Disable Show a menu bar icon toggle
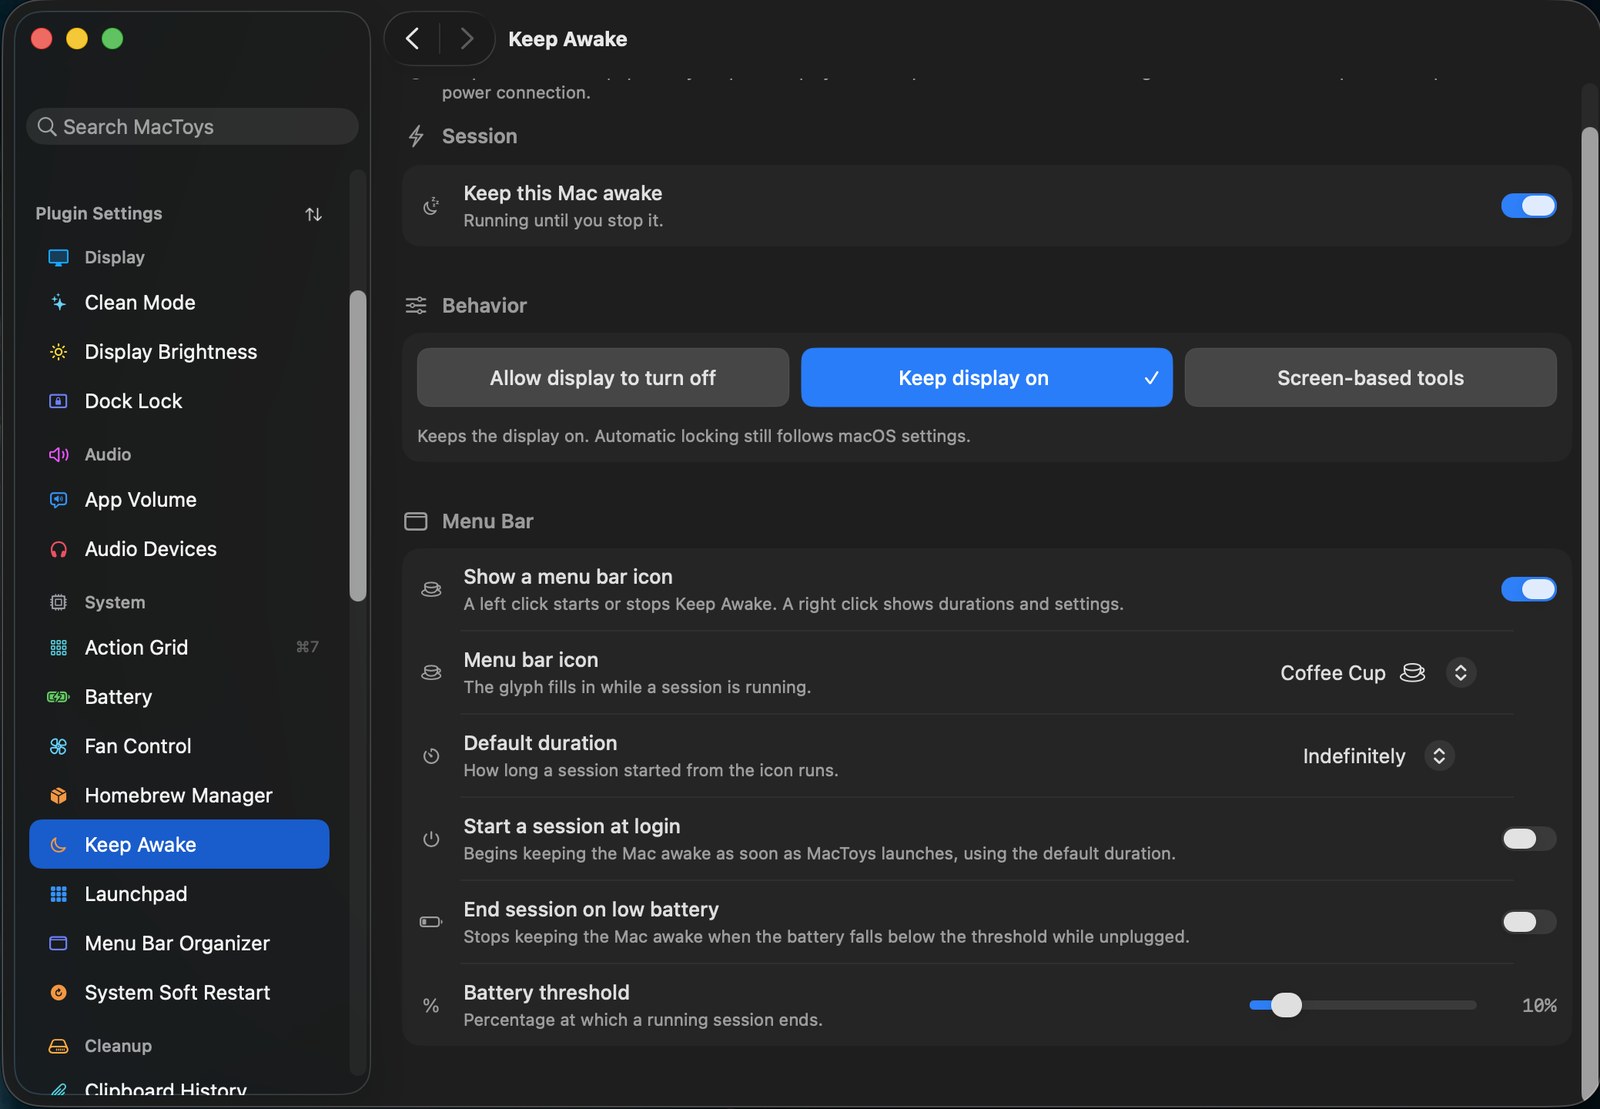1600x1109 pixels. tap(1529, 590)
